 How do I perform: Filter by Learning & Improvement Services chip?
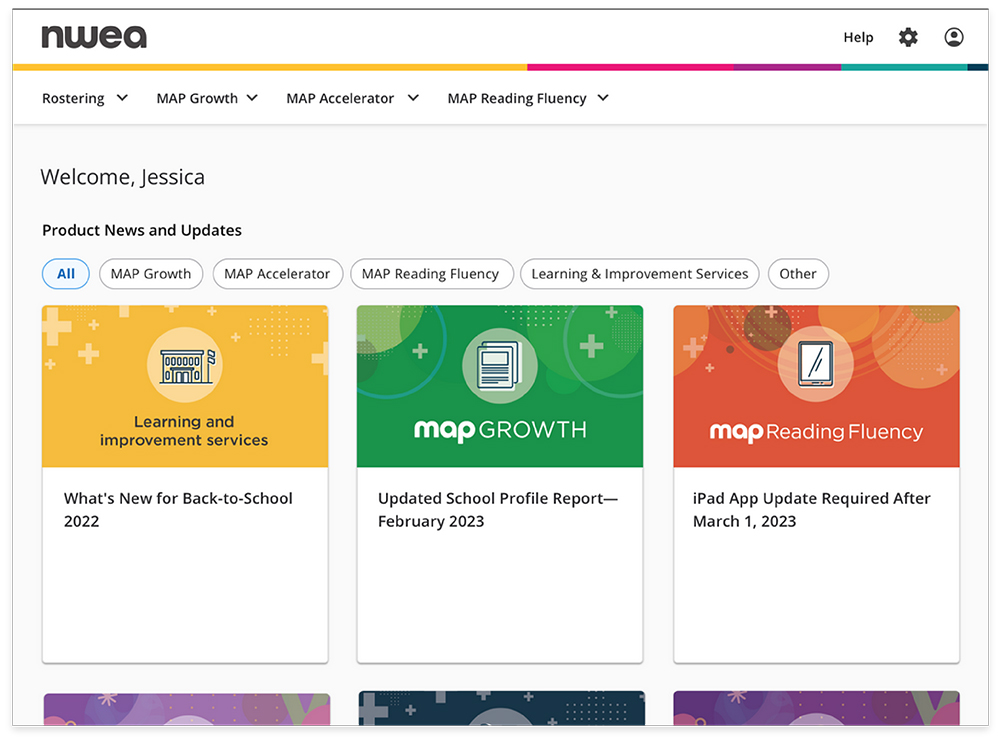click(x=640, y=274)
